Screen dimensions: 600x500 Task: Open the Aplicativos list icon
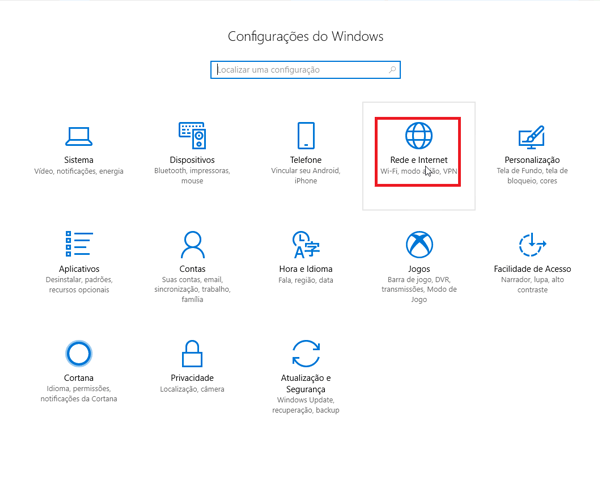[x=79, y=244]
